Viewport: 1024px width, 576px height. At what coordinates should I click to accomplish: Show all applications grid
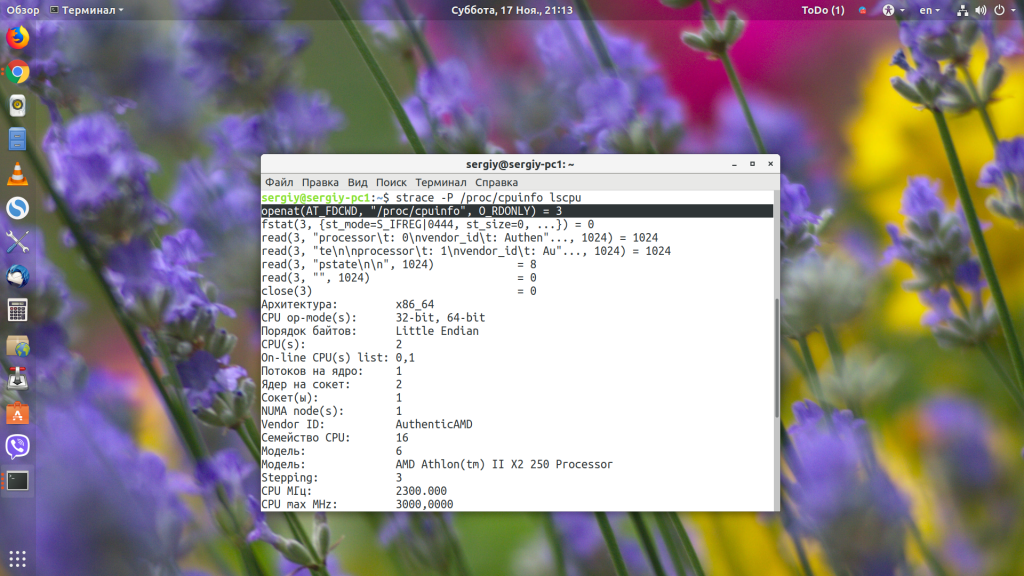point(18,559)
